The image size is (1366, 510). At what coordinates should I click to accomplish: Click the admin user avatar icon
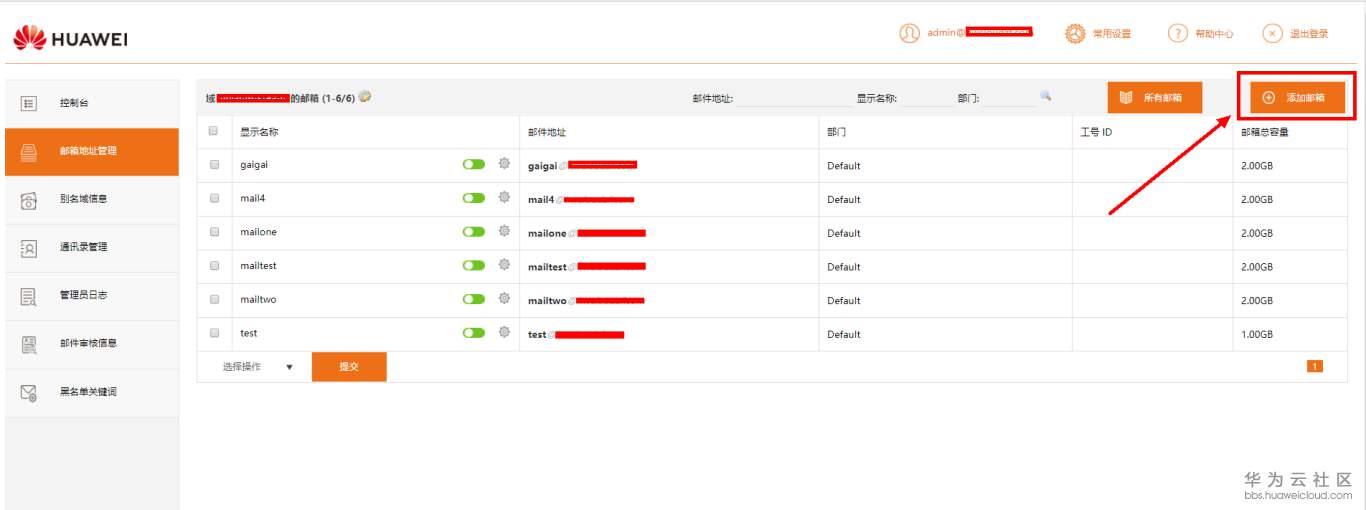pos(909,33)
